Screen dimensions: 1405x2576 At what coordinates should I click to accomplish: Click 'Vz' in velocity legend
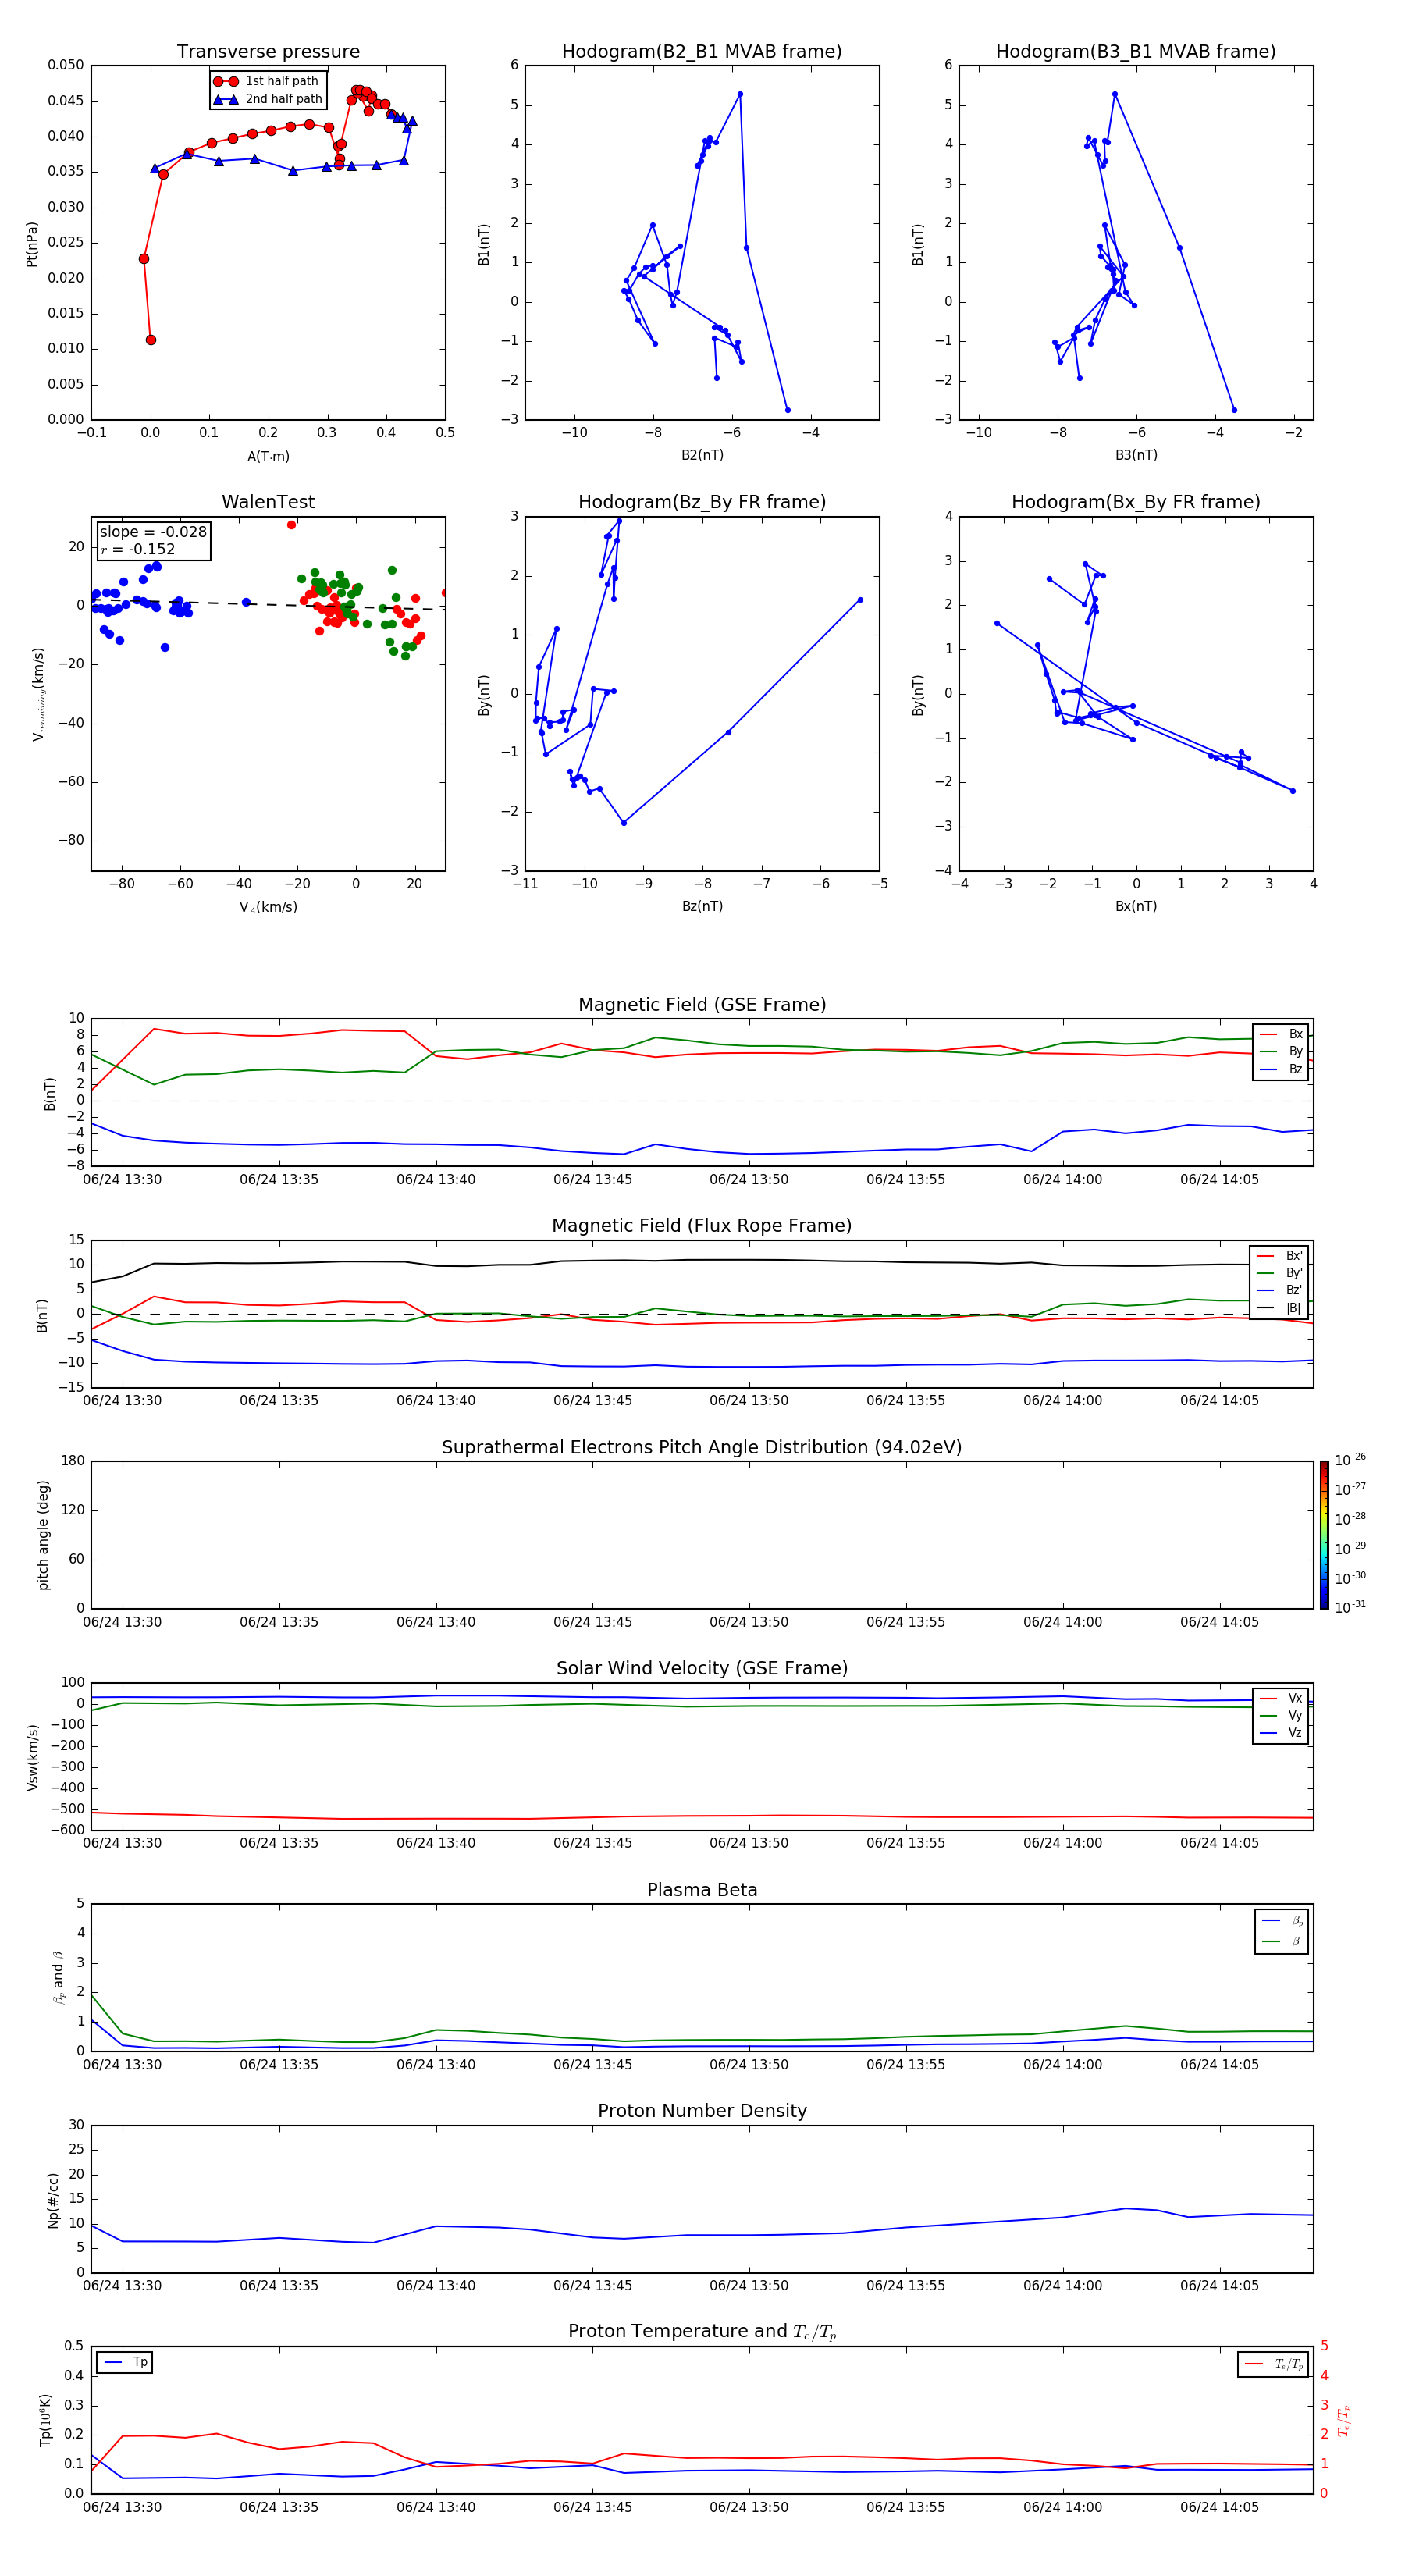pyautogui.click(x=1282, y=1733)
